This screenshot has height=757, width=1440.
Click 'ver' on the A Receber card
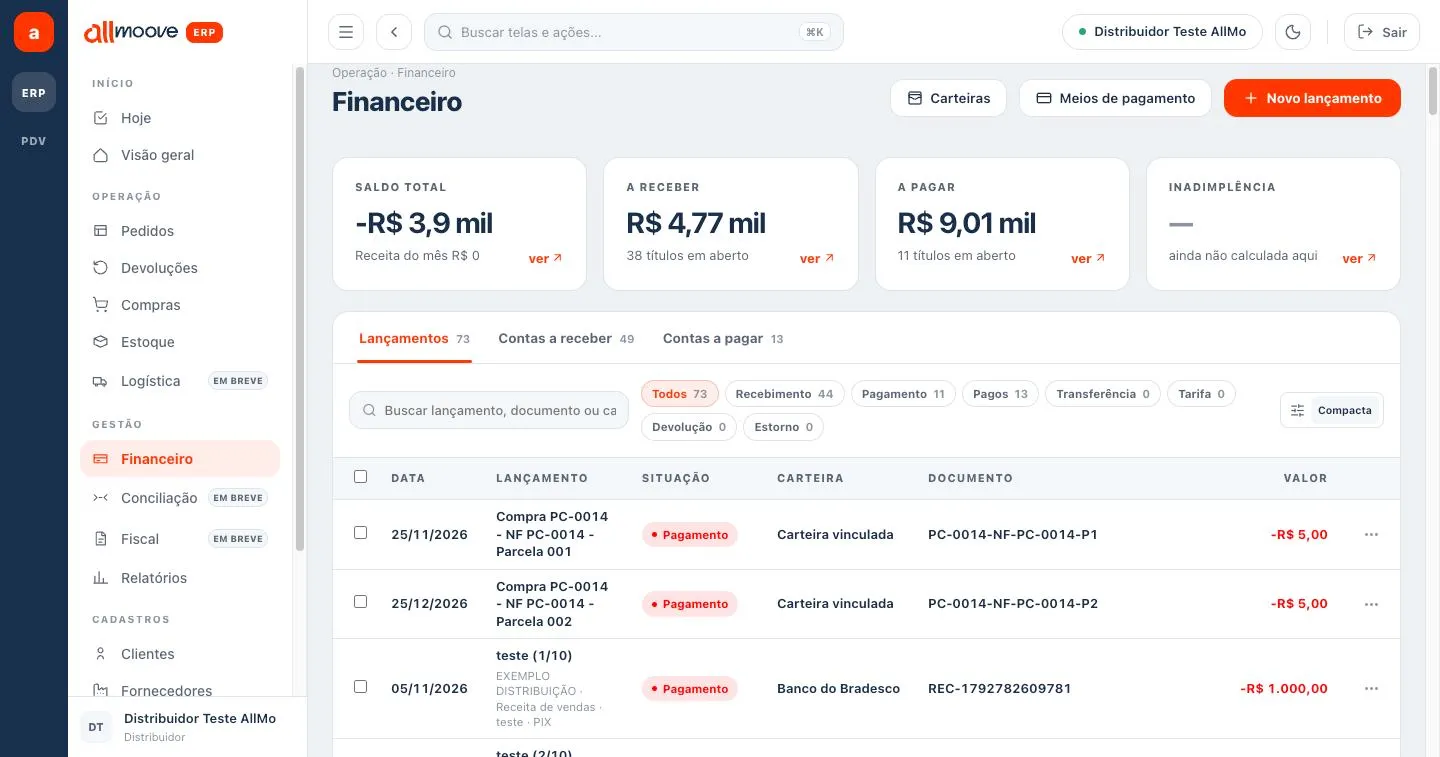817,259
